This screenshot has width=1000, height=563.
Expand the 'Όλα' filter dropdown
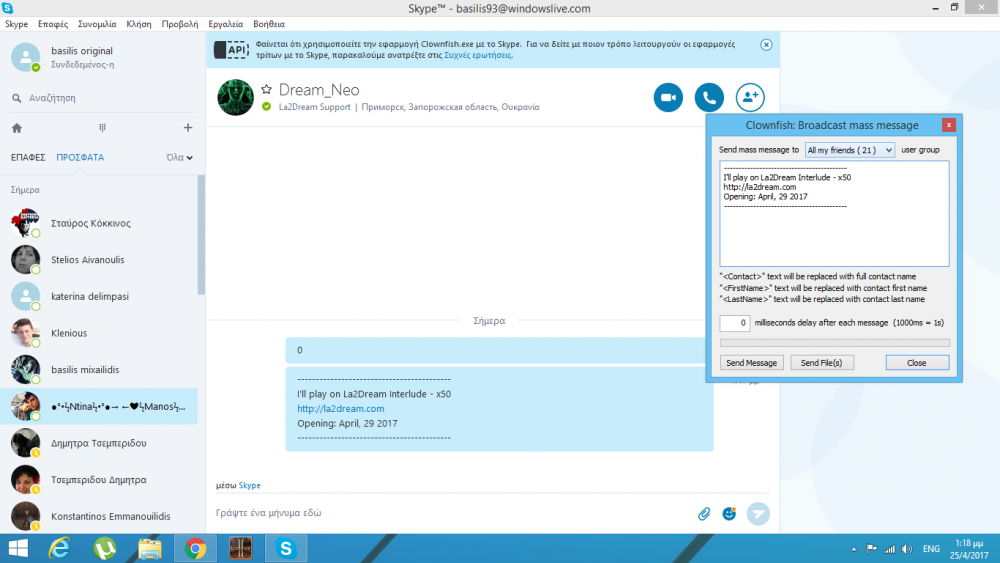click(x=179, y=157)
